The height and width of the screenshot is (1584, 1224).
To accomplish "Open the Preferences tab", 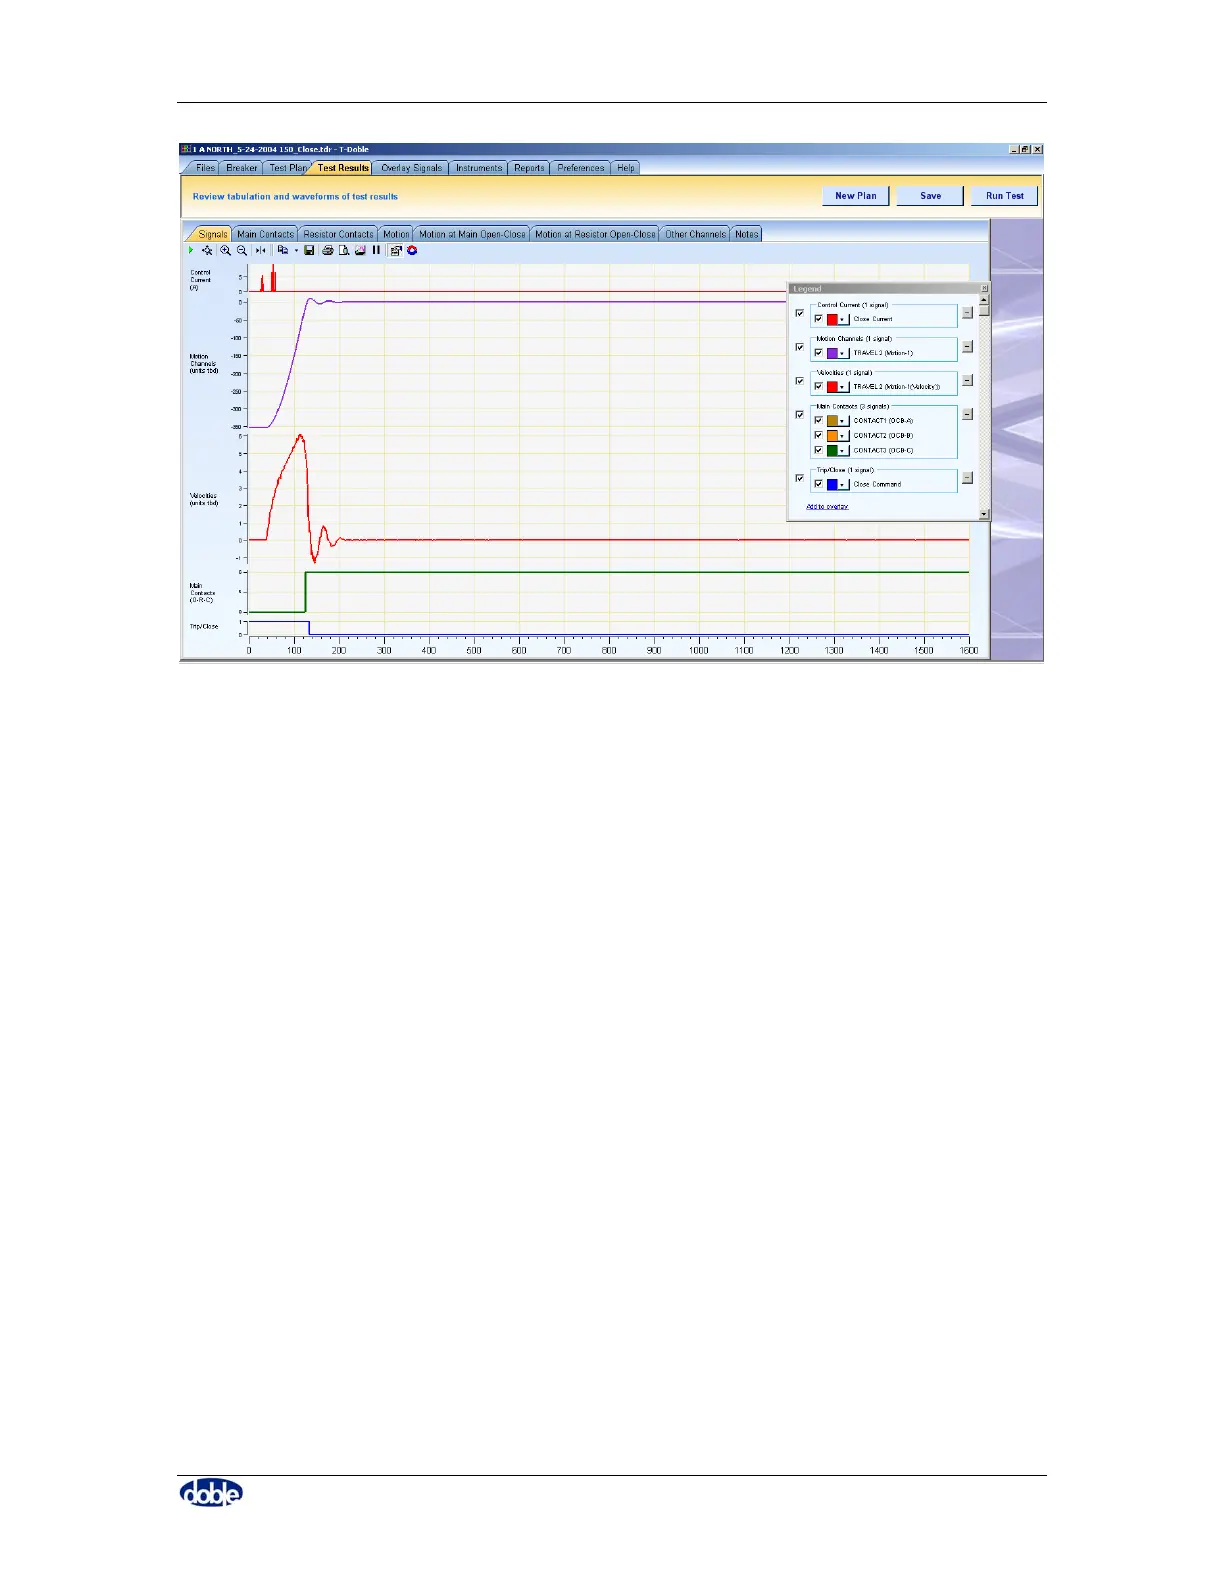I will pos(581,168).
